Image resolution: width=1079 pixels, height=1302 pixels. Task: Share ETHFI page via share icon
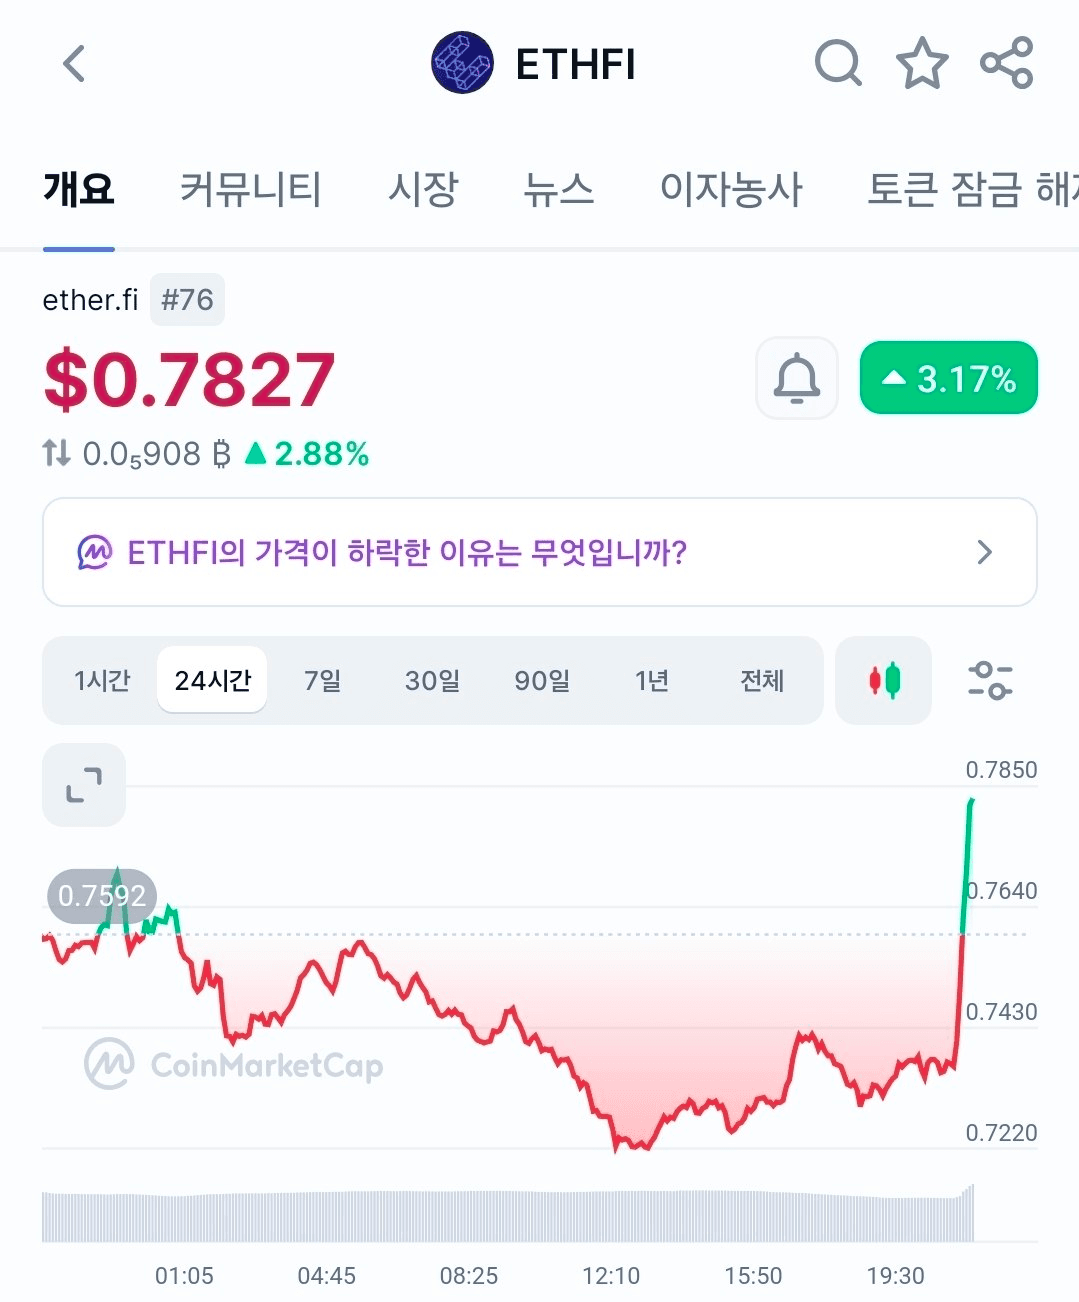click(x=1006, y=64)
